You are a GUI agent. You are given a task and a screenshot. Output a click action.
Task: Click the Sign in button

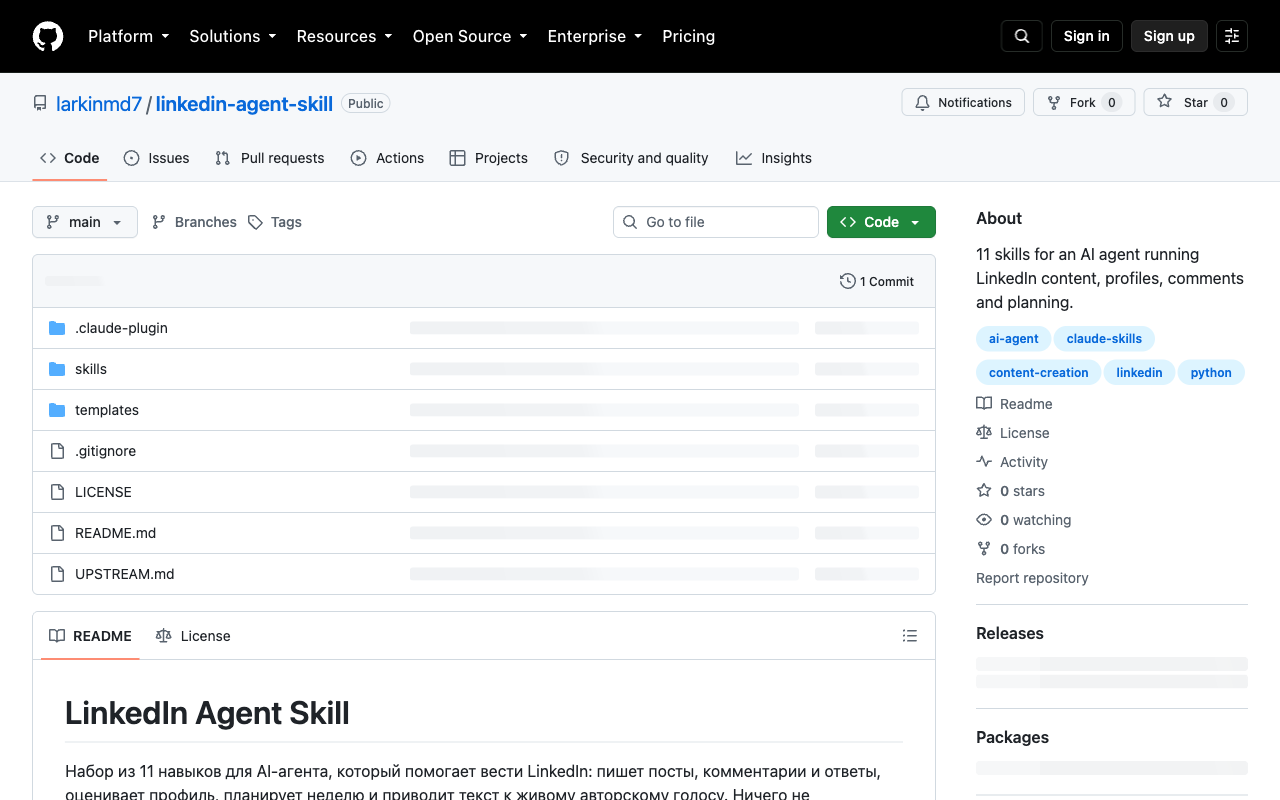(x=1087, y=36)
